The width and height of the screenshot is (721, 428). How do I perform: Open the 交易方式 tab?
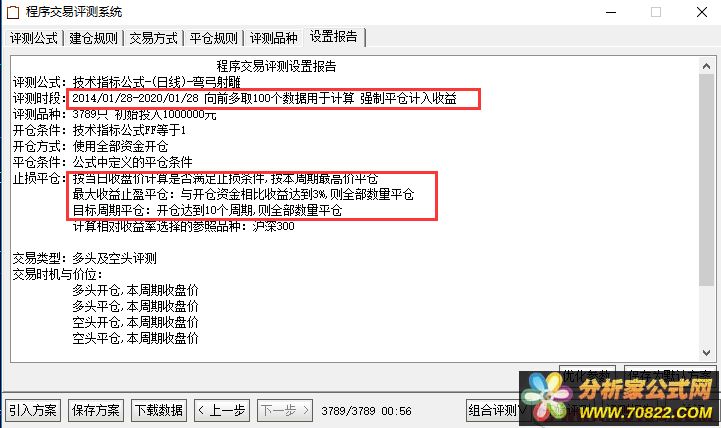coord(153,38)
